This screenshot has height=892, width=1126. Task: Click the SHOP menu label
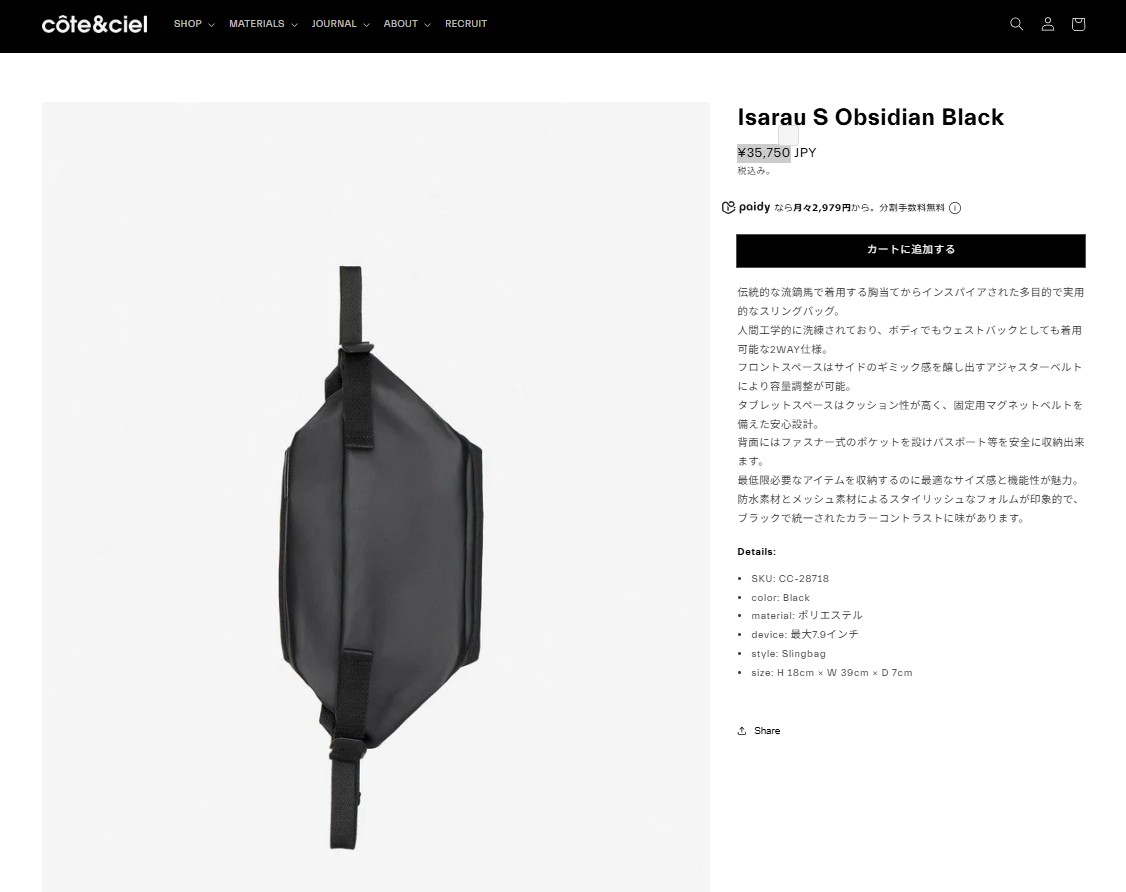click(x=187, y=24)
